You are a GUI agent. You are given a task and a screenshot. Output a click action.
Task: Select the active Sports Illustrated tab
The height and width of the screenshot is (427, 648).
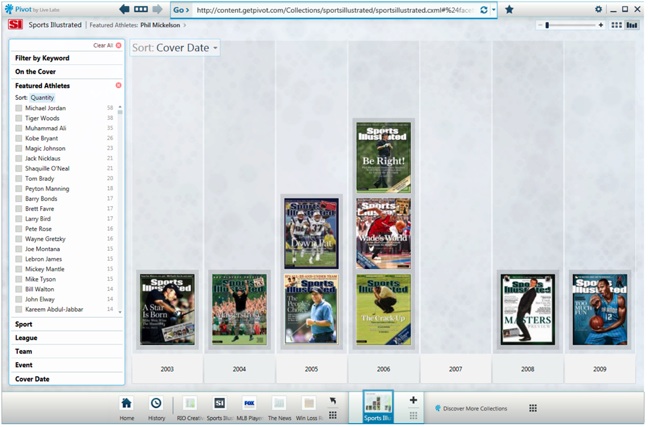[x=378, y=407]
